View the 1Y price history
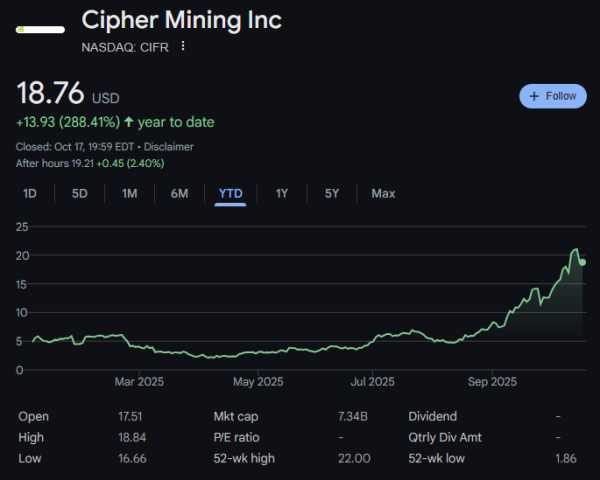Image resolution: width=600 pixels, height=480 pixels. point(282,193)
